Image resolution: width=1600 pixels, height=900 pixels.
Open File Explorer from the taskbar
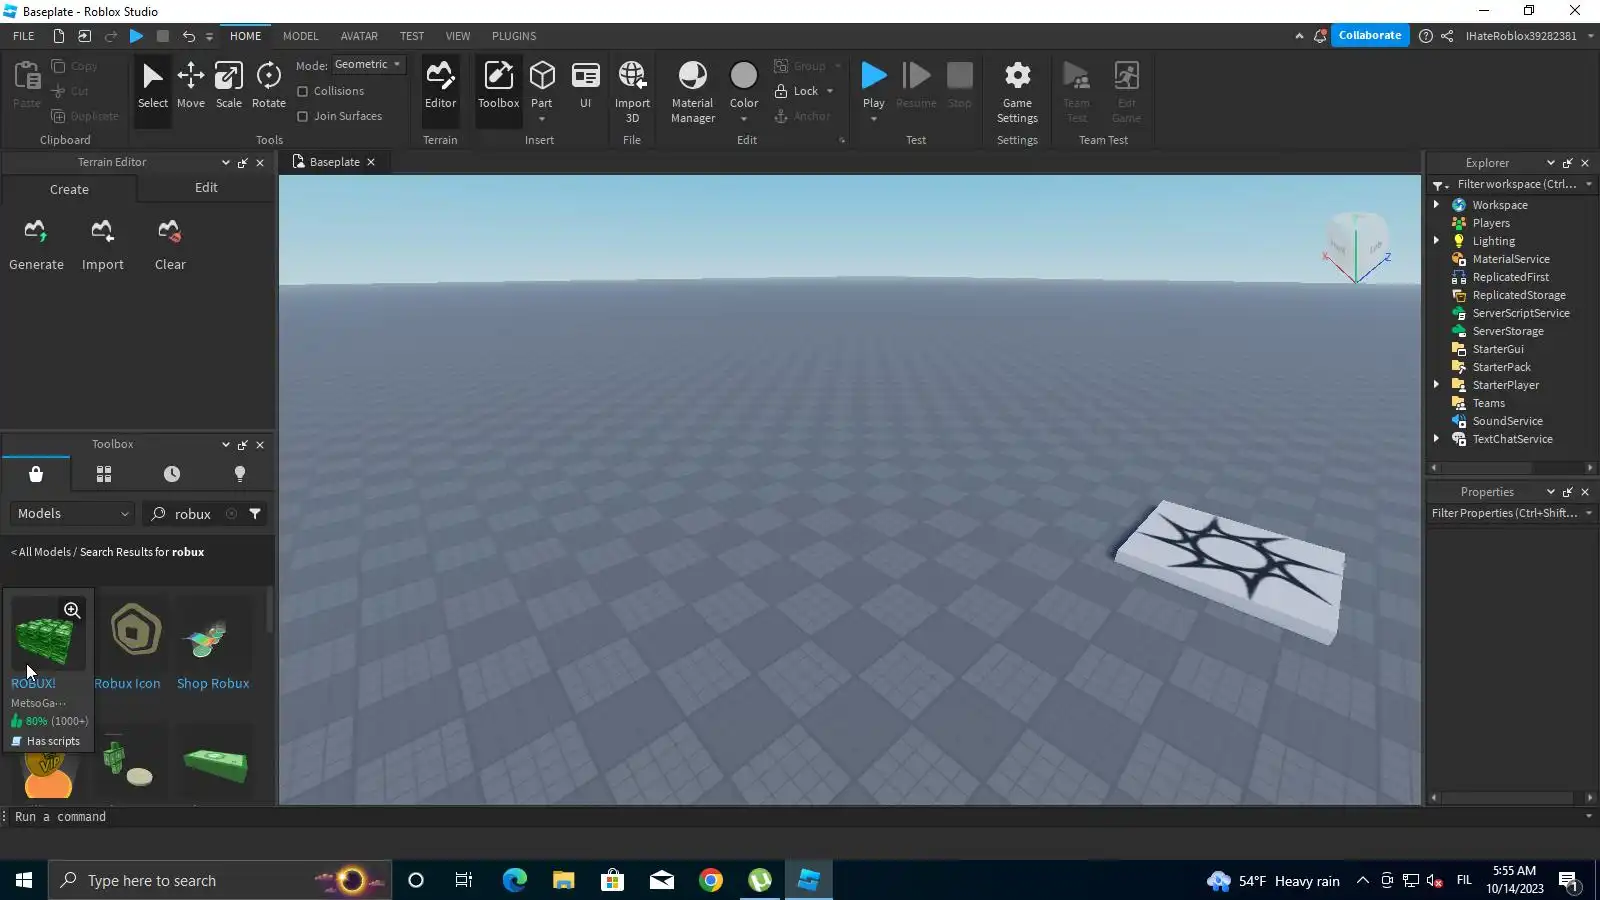[563, 880]
